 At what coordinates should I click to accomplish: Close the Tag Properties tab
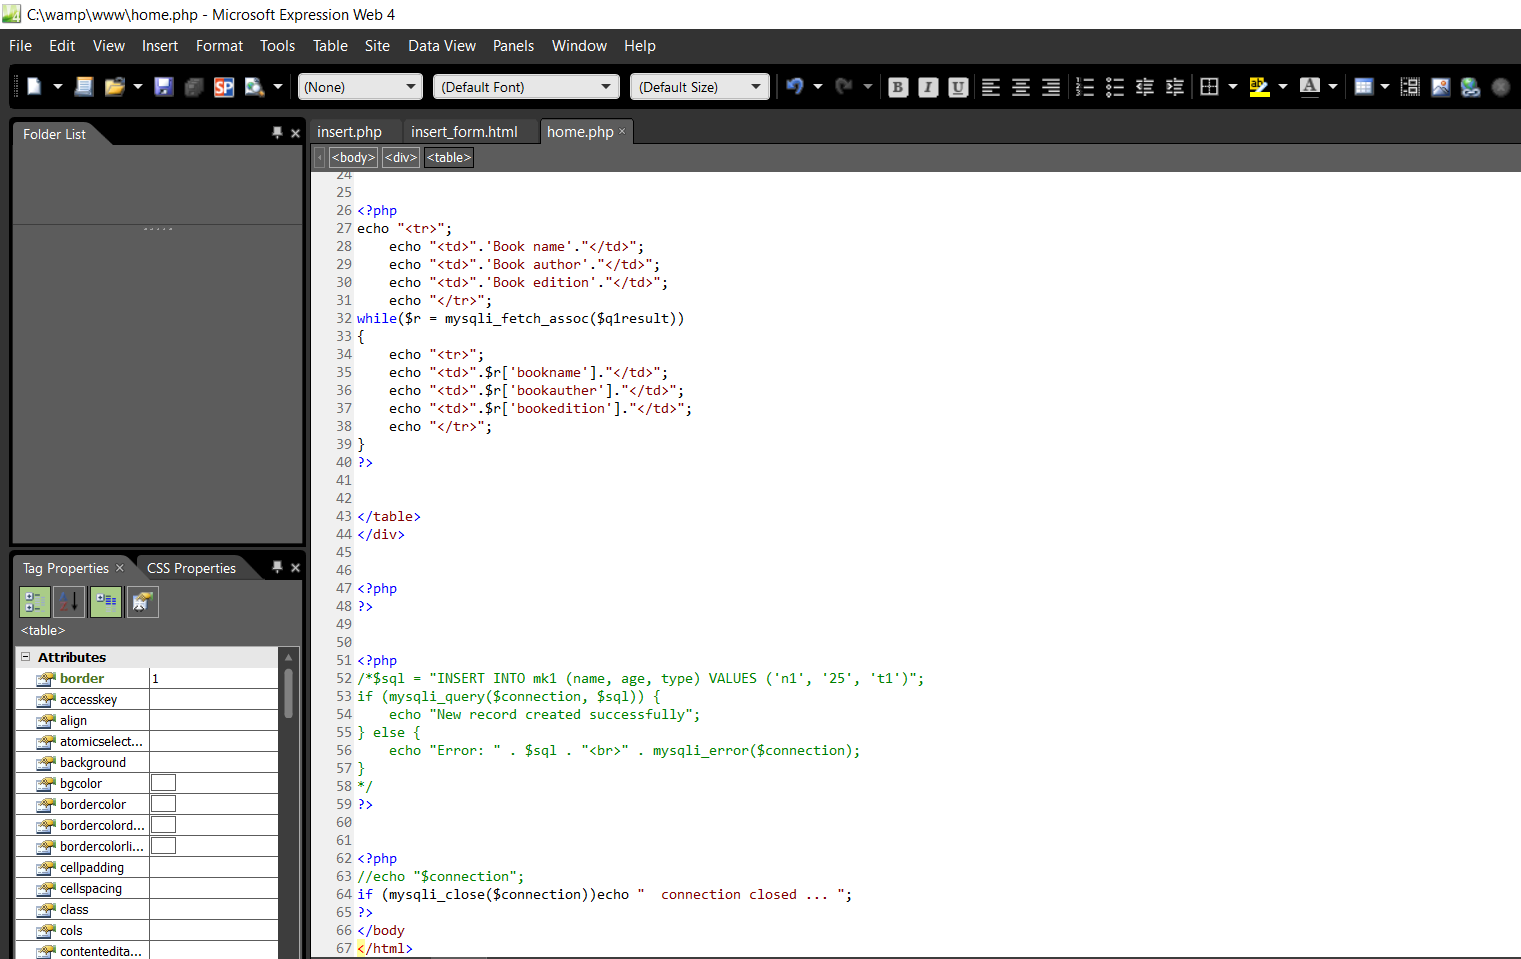(x=120, y=568)
